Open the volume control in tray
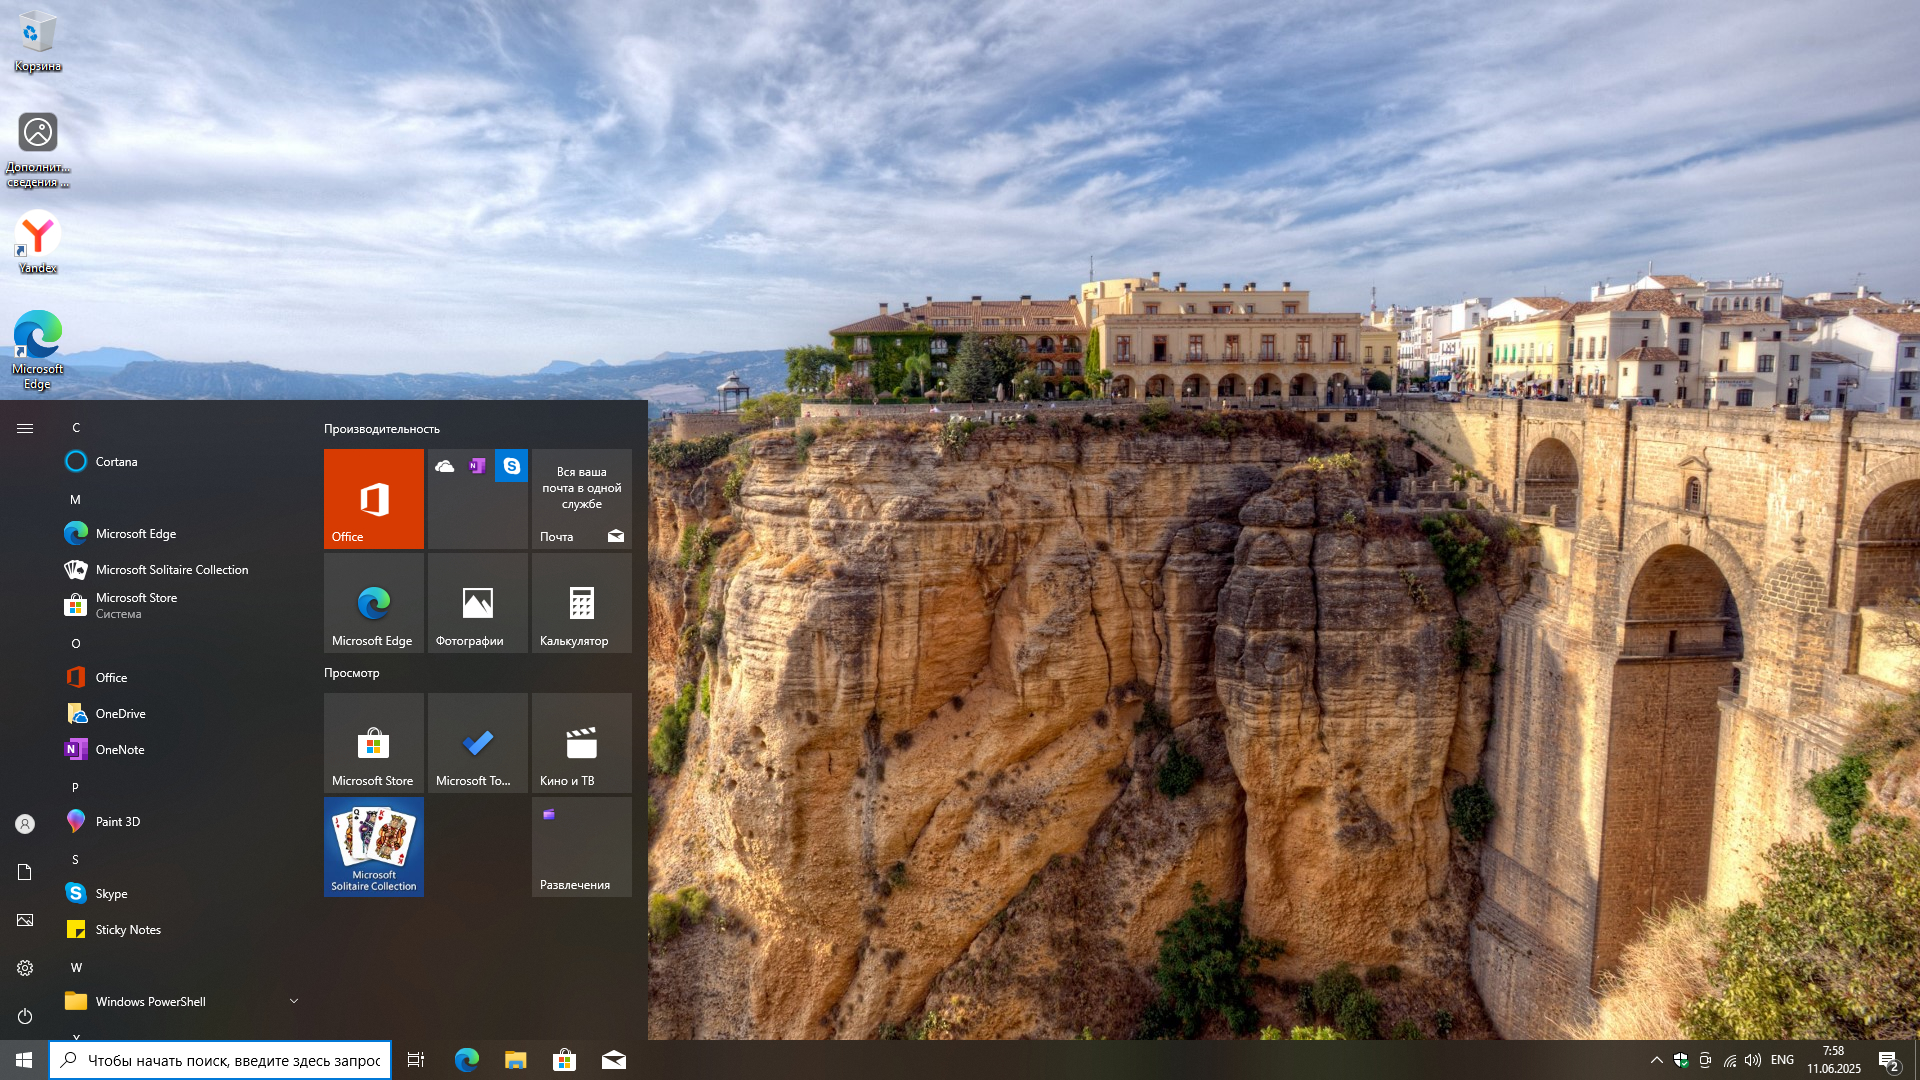Viewport: 1920px width, 1080px height. (1752, 1060)
